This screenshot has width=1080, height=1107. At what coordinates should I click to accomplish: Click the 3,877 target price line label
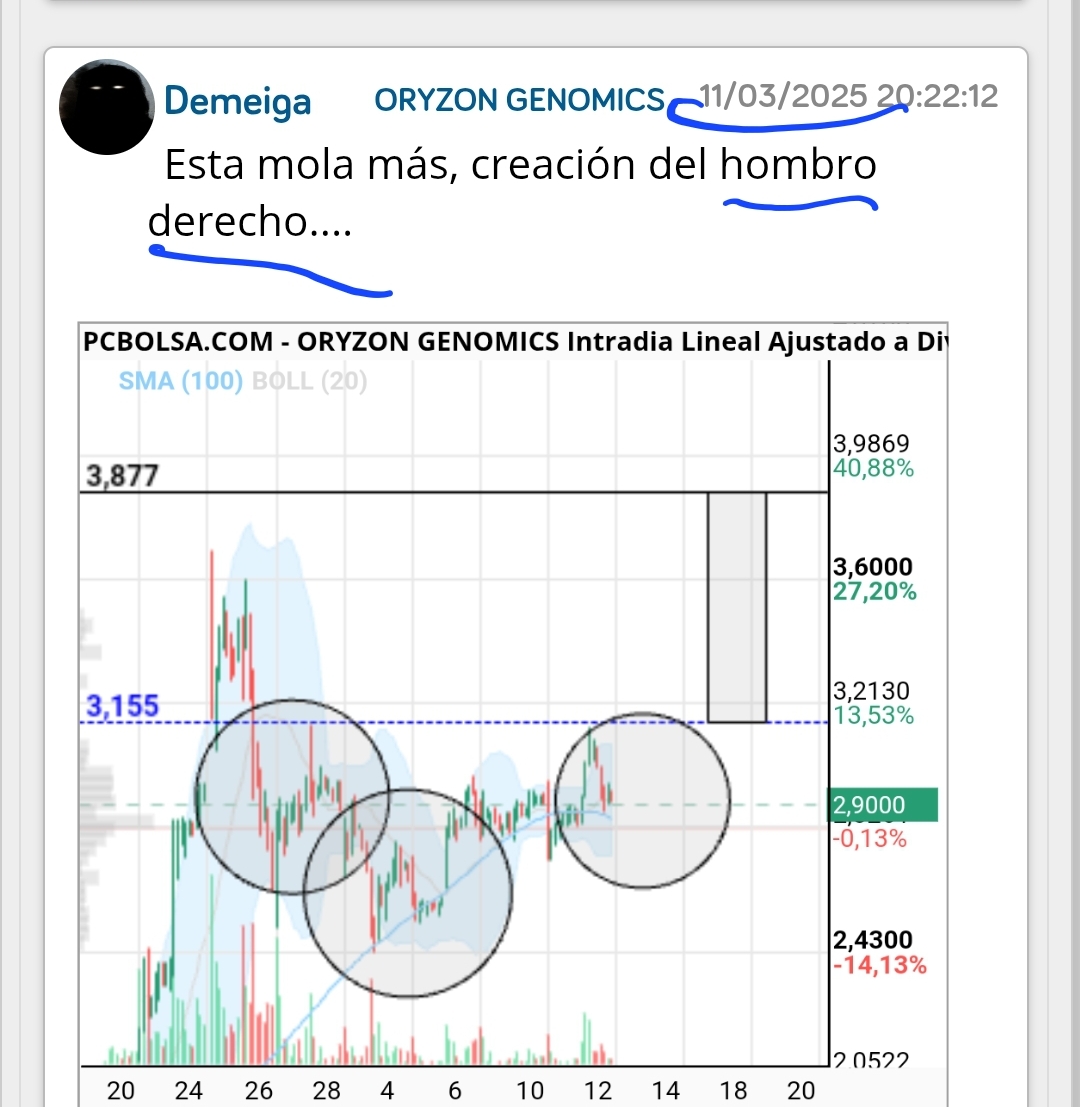pos(122,476)
